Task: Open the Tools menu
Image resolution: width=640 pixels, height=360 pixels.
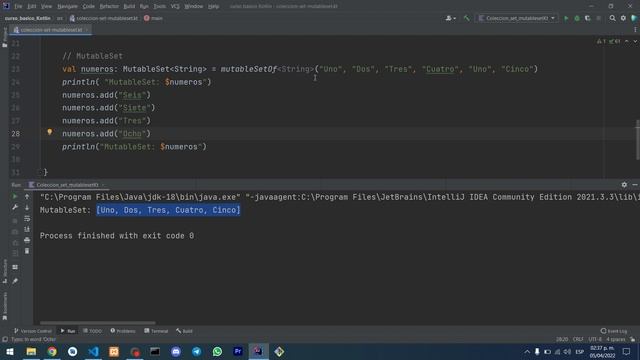Action: (160, 6)
